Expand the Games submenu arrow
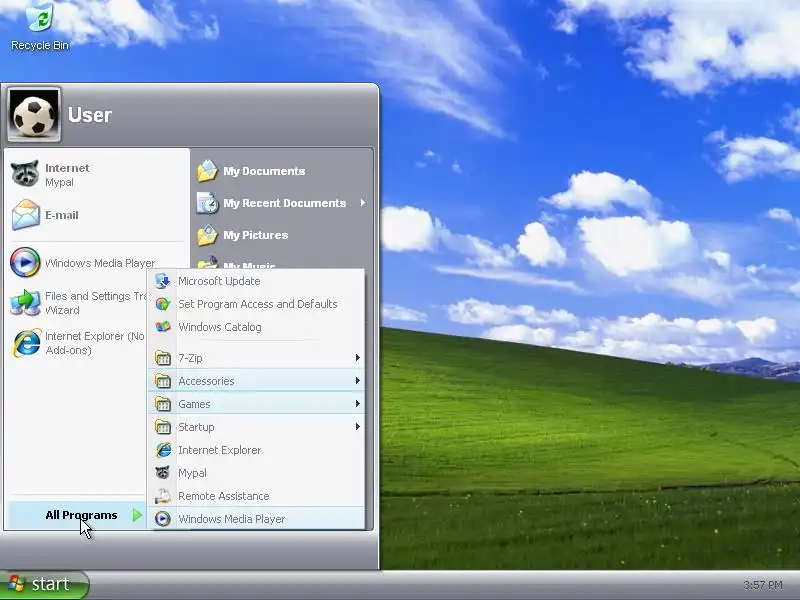Screen dimensions: 800x600 click(358, 404)
